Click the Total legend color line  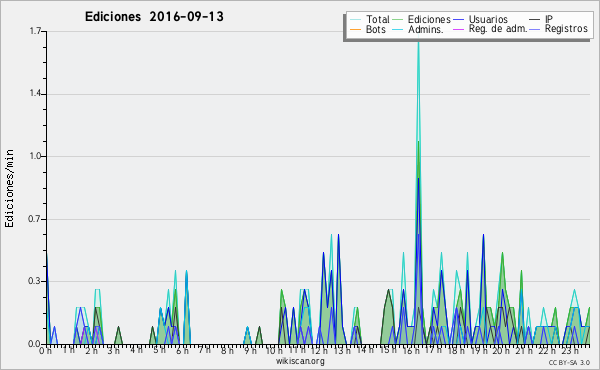click(x=355, y=19)
